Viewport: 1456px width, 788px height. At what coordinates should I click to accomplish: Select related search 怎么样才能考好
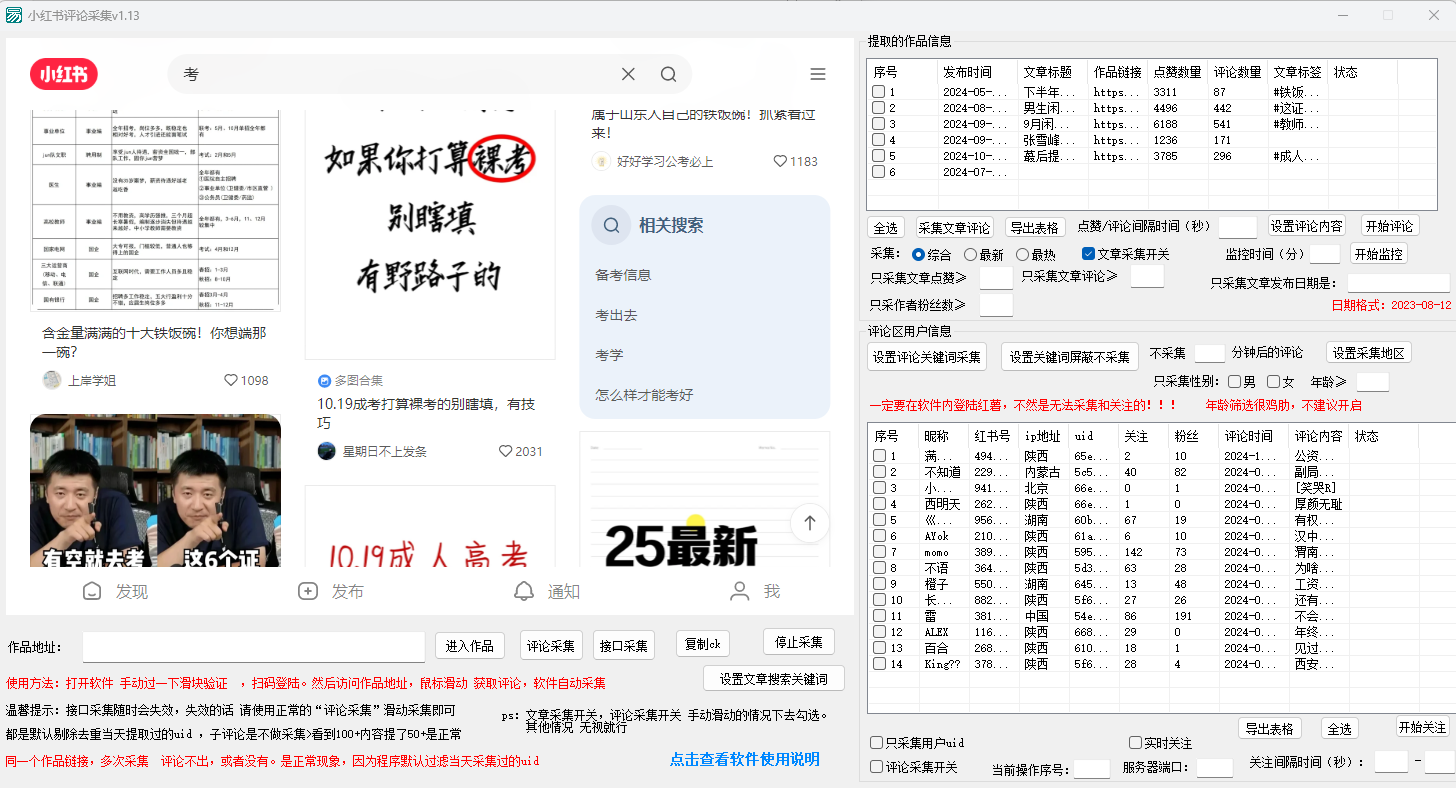click(644, 395)
